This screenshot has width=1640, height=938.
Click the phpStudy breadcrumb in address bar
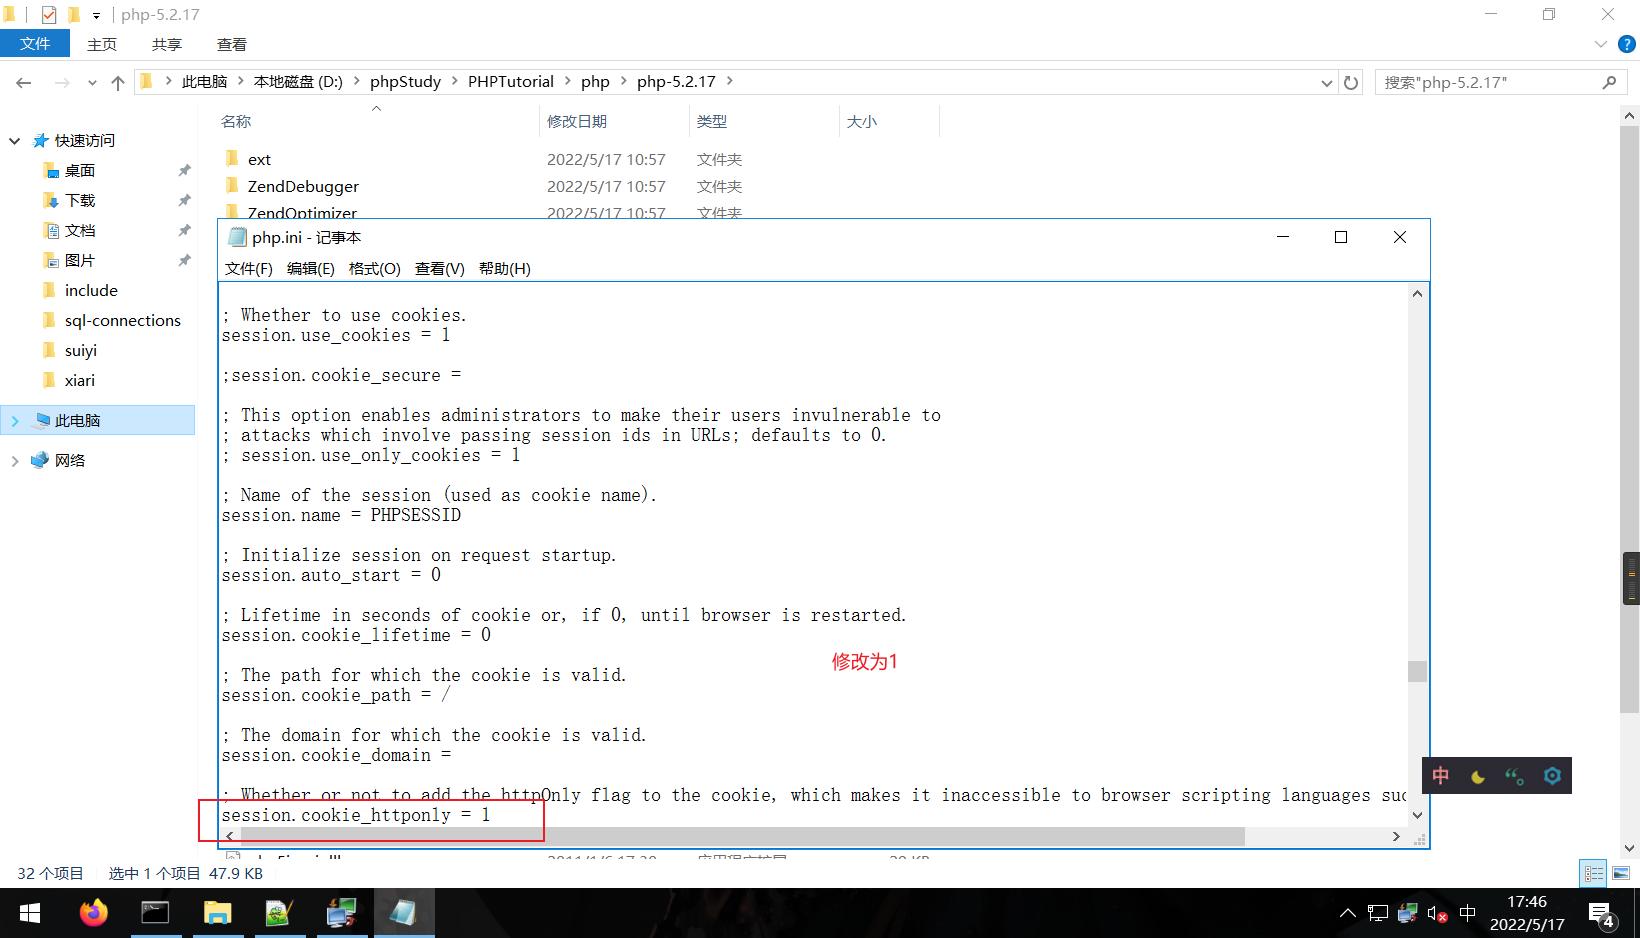[406, 81]
